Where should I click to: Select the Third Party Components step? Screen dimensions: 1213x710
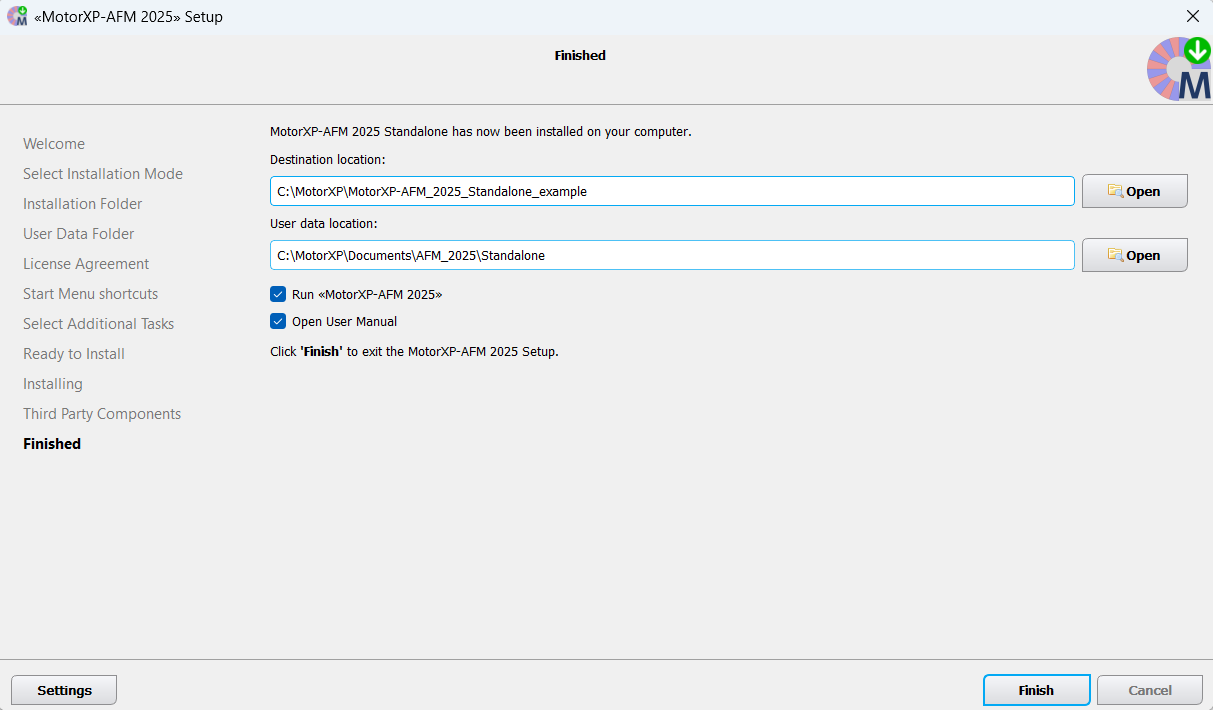pyautogui.click(x=102, y=414)
